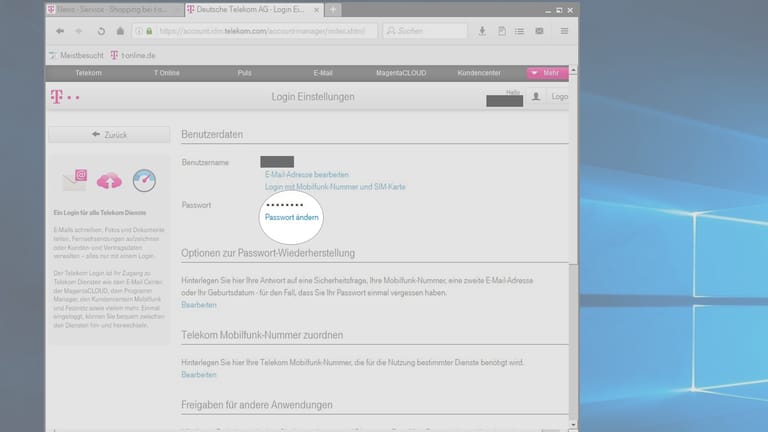
Task: Click Bearbeiten under Telekom Mobilfunk-Nummer zuordnen
Action: click(198, 375)
